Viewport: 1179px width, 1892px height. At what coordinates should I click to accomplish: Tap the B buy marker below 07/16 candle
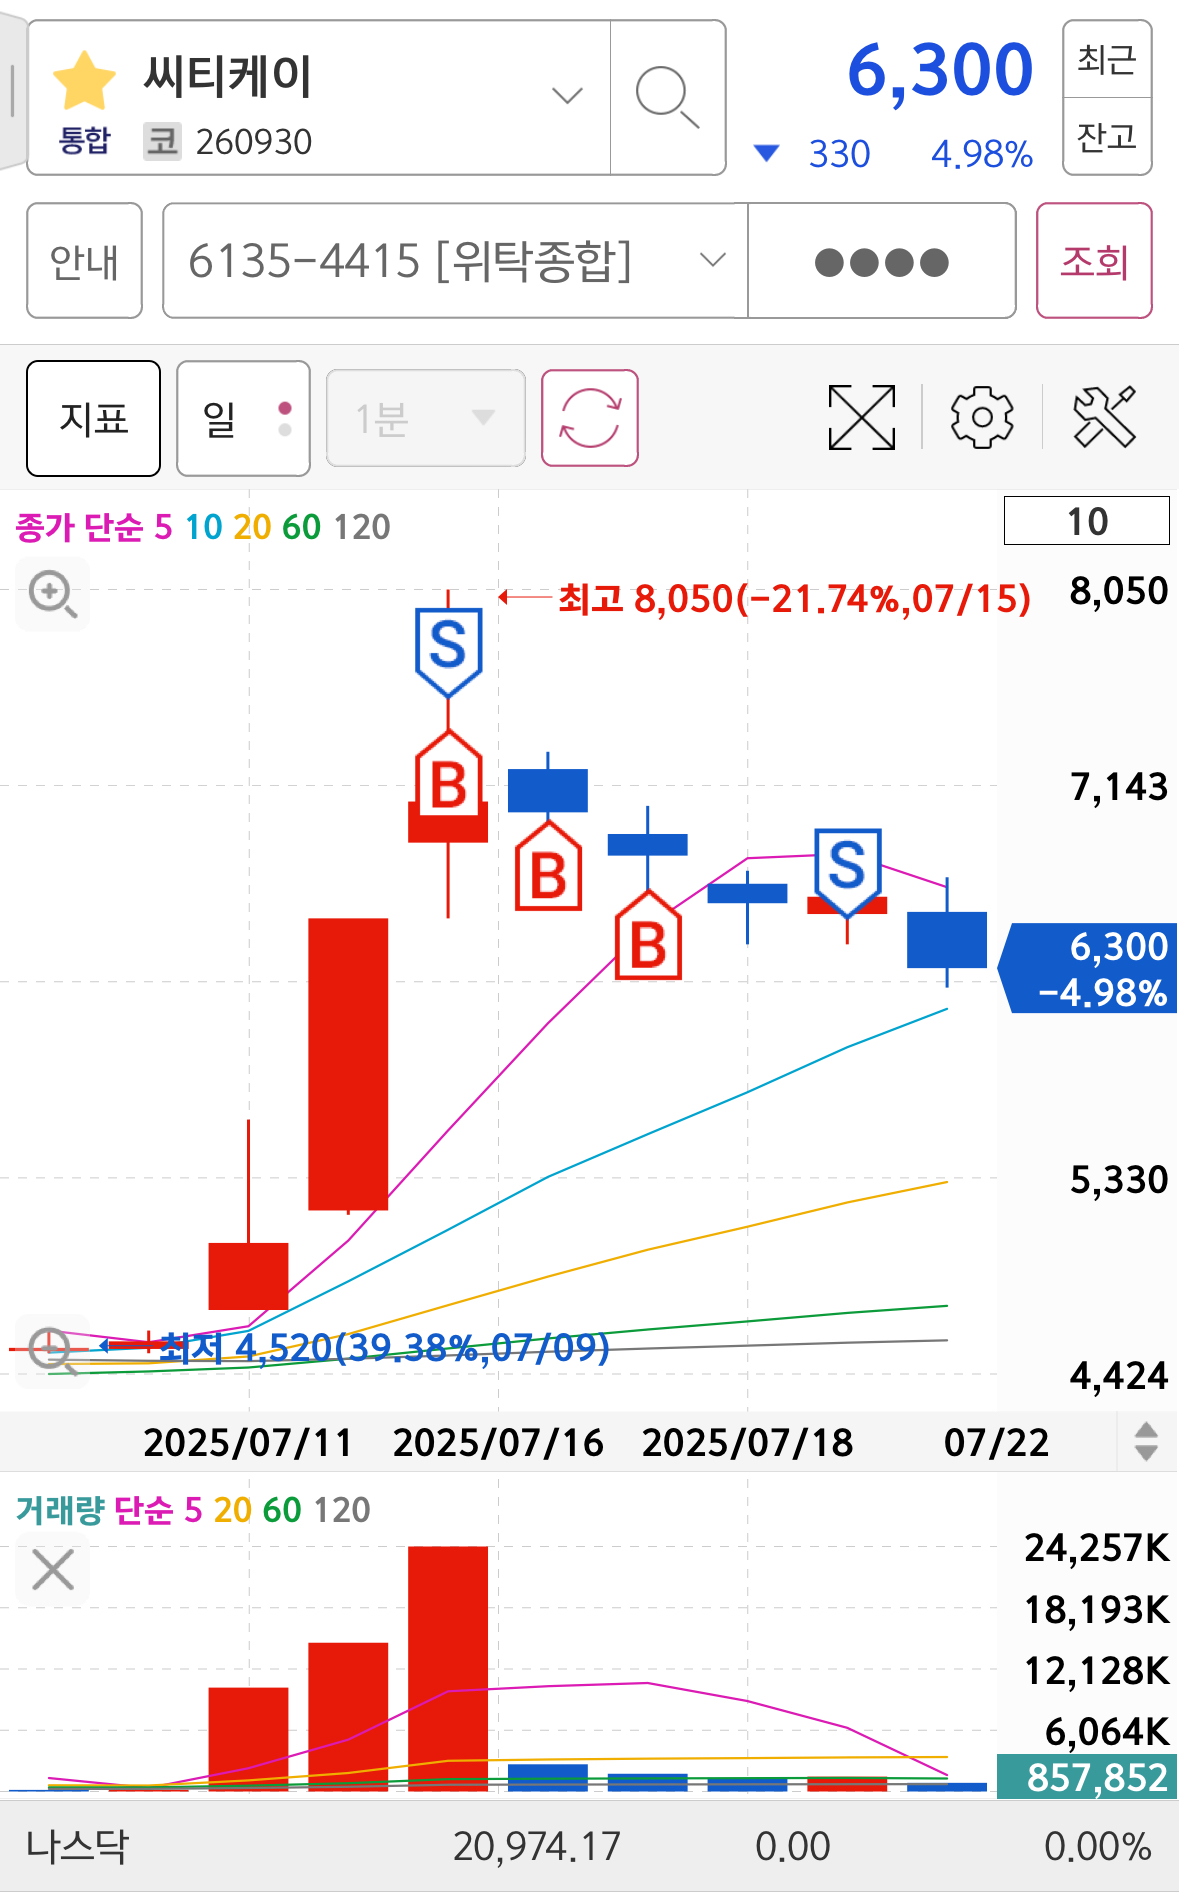(x=548, y=866)
